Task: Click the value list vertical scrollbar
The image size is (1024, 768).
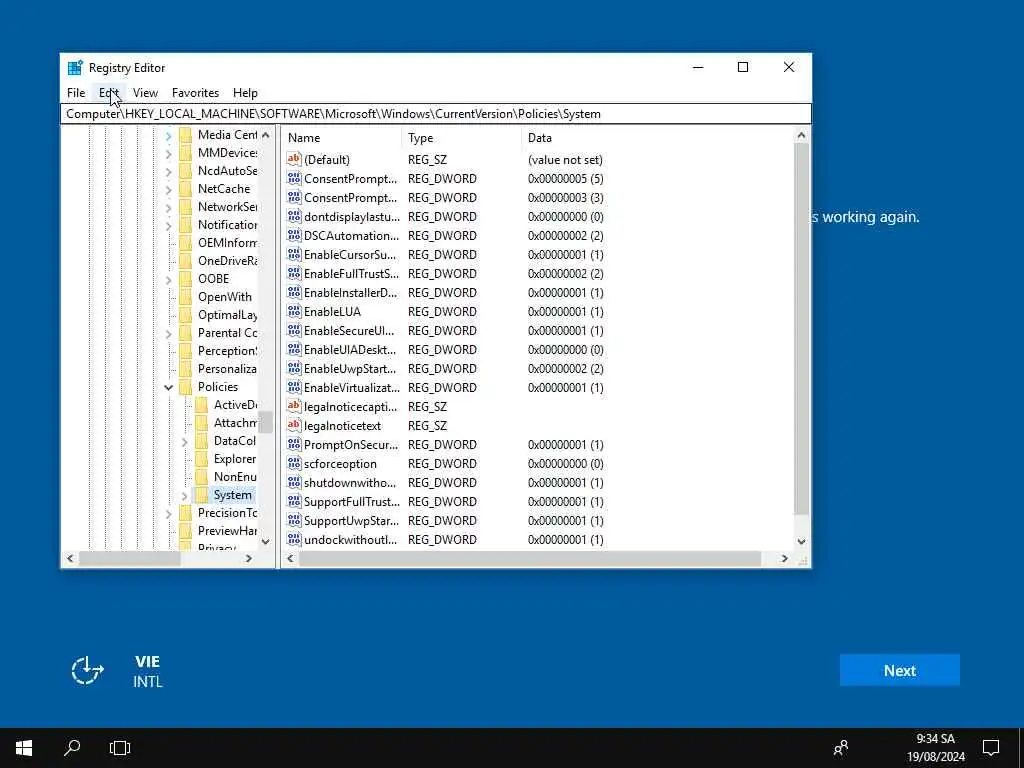Action: 801,328
